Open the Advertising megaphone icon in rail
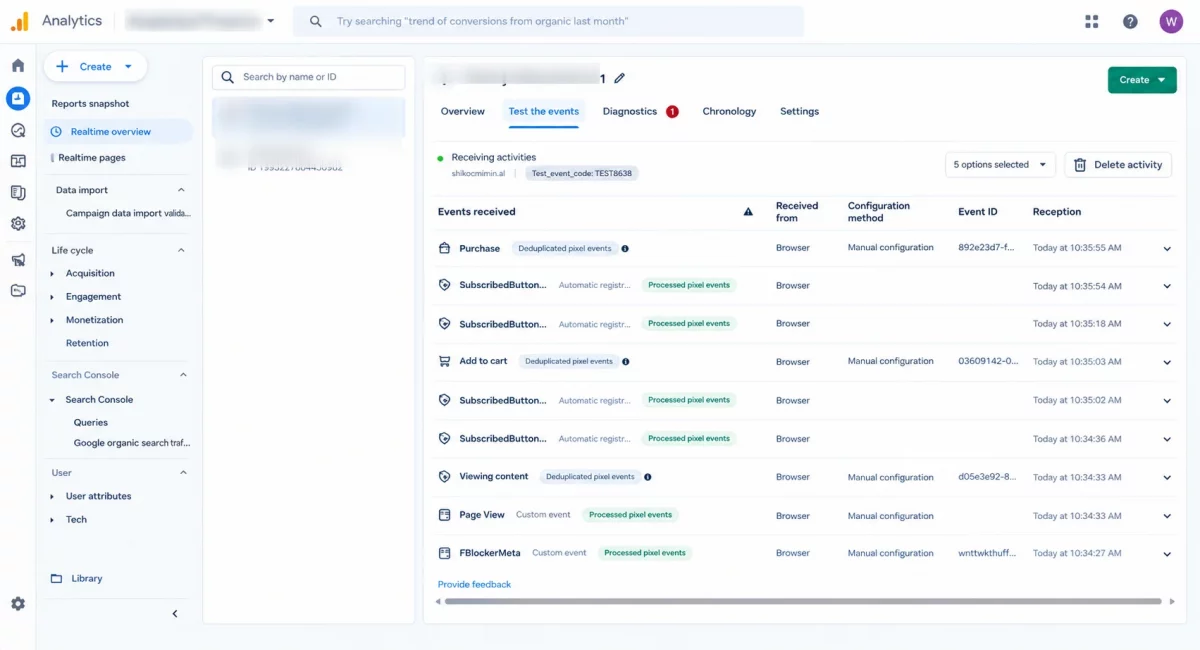Image resolution: width=1200 pixels, height=650 pixels. coord(18,260)
